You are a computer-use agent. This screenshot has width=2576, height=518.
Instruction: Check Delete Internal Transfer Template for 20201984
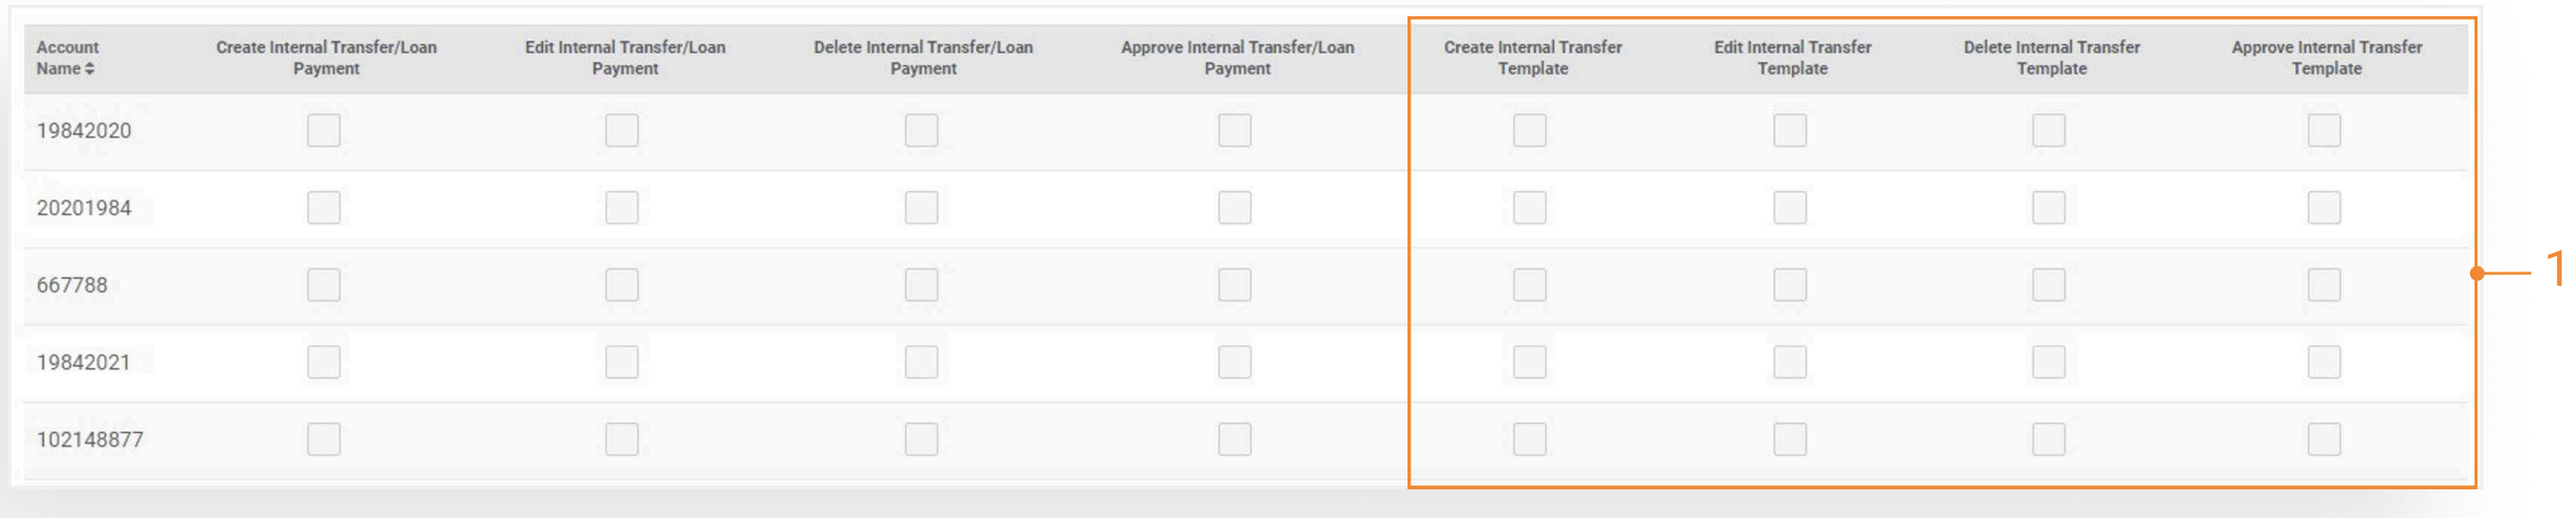pyautogui.click(x=2048, y=208)
